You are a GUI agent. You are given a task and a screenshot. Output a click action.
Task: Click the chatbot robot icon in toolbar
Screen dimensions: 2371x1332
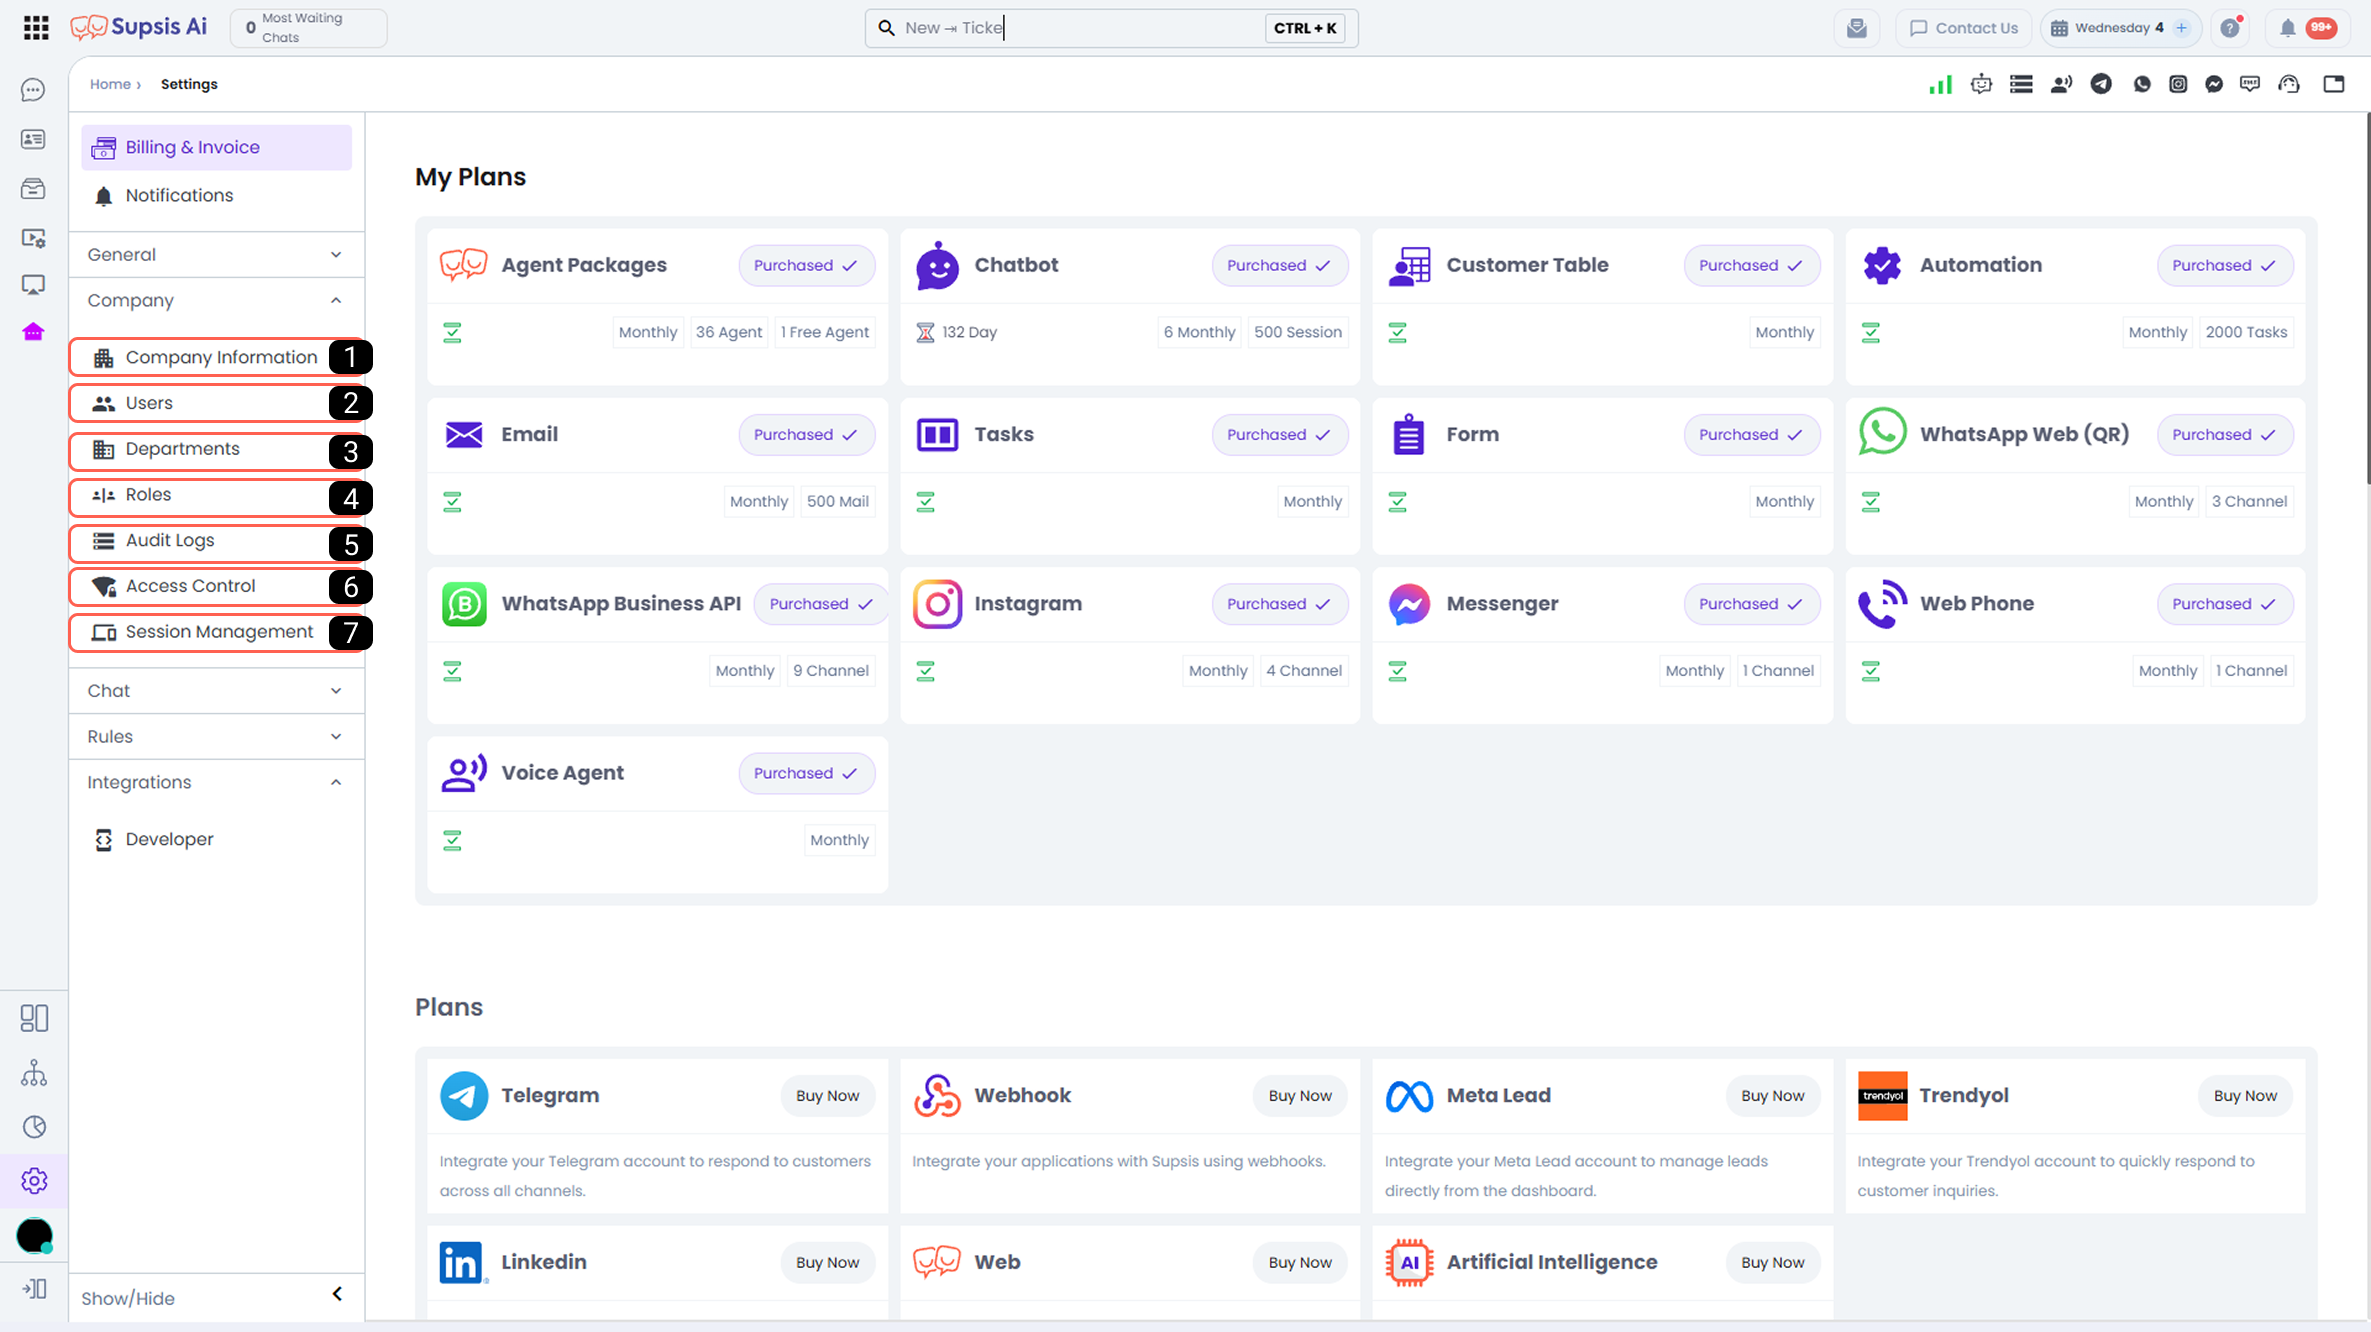coord(1981,85)
